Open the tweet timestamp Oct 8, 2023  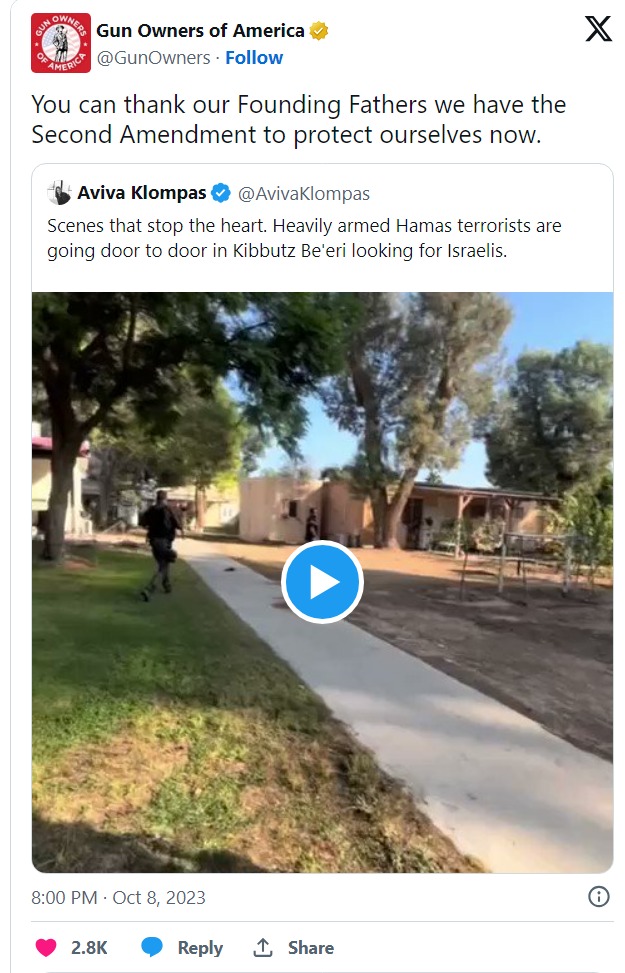tap(119, 897)
